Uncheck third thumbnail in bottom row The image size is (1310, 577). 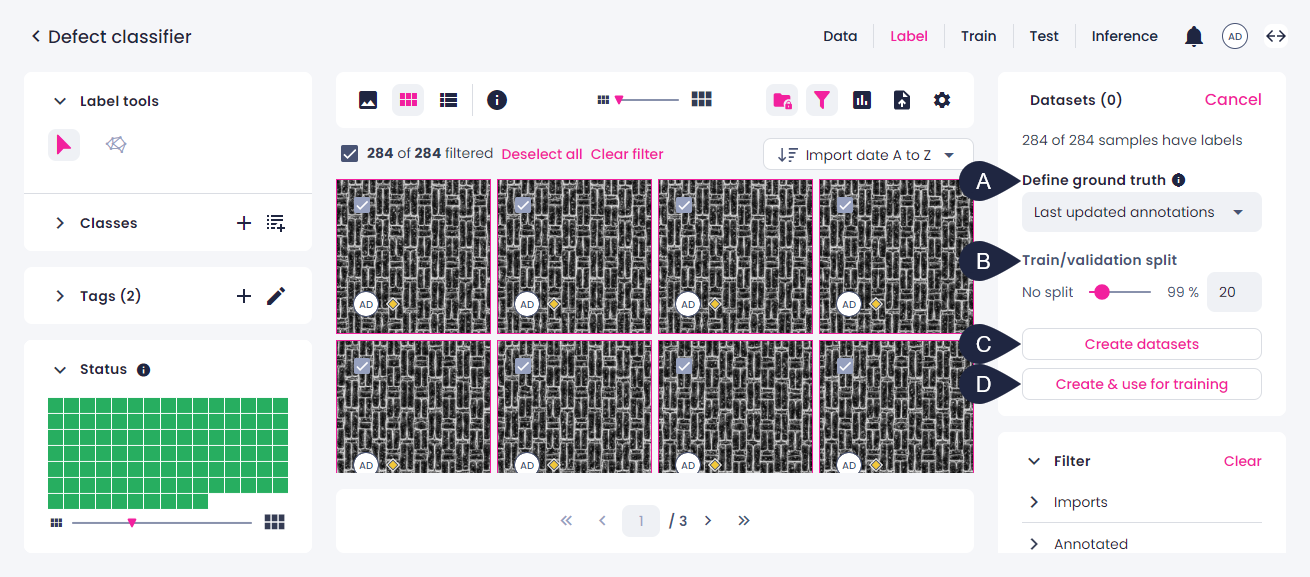(684, 367)
